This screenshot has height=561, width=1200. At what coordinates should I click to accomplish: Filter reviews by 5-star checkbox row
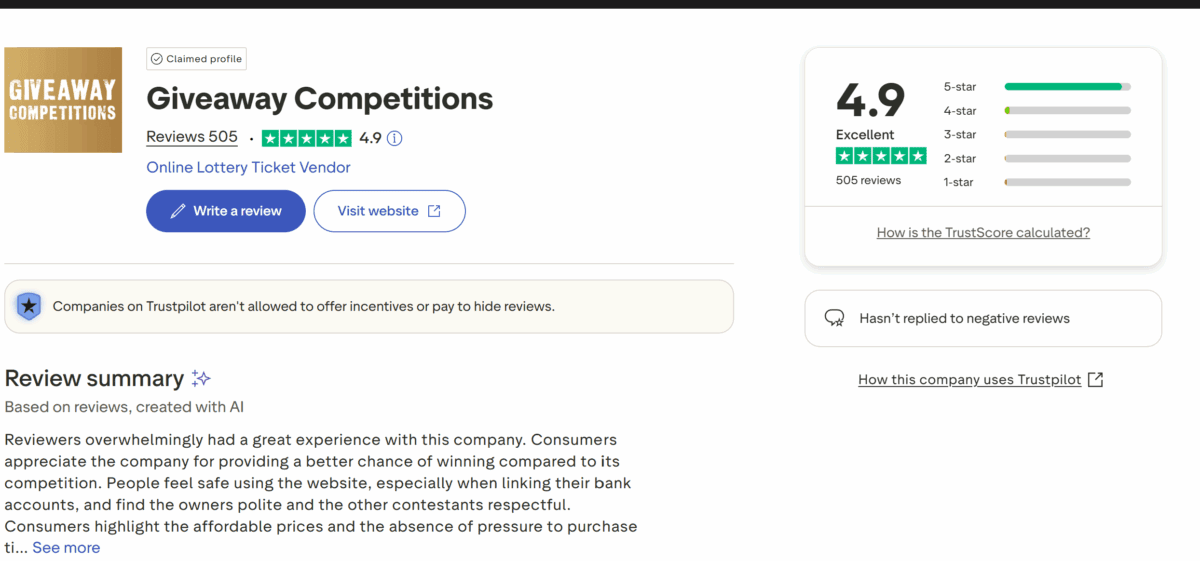pos(1036,87)
